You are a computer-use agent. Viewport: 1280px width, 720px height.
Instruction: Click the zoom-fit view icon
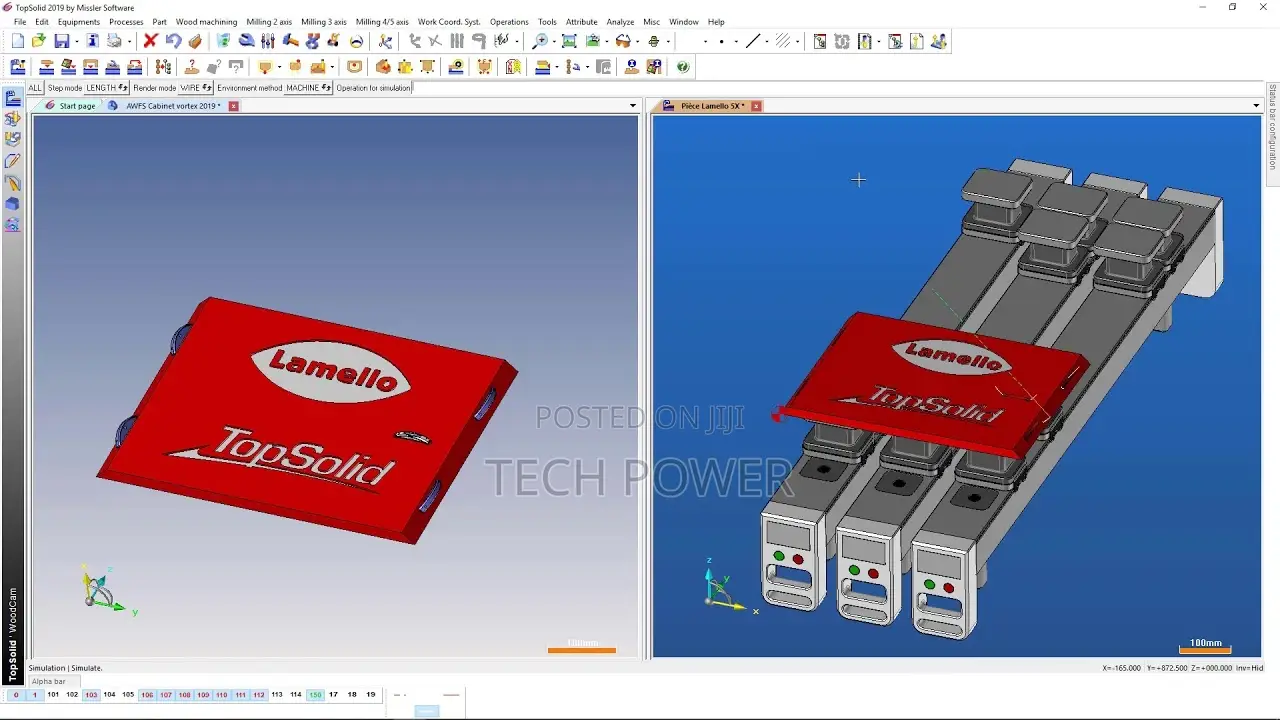point(569,41)
